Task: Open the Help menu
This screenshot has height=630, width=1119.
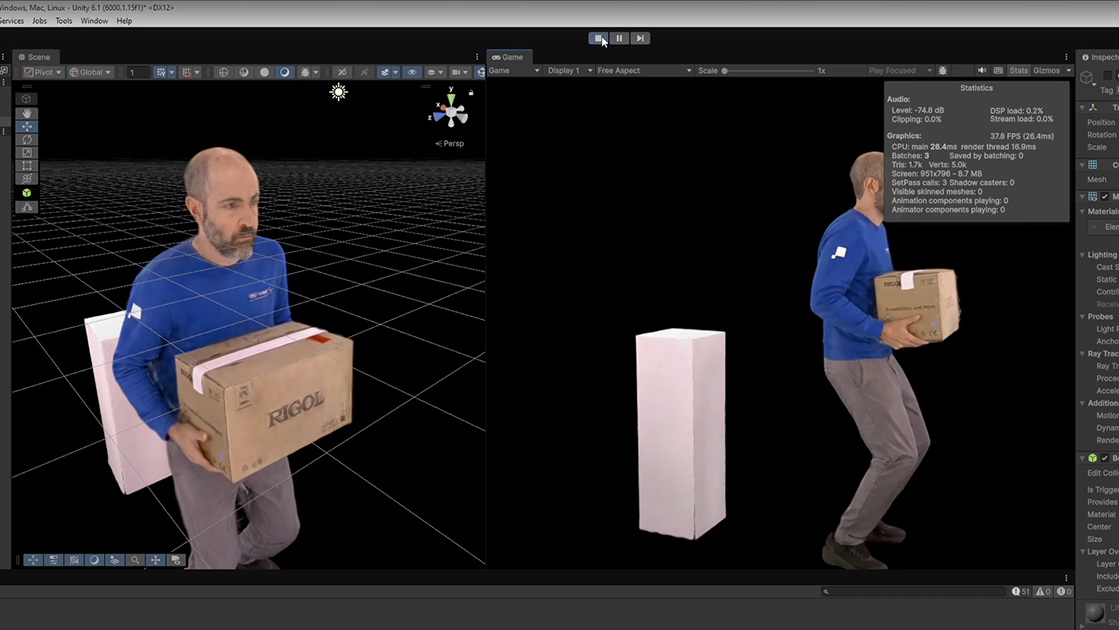Action: point(124,21)
